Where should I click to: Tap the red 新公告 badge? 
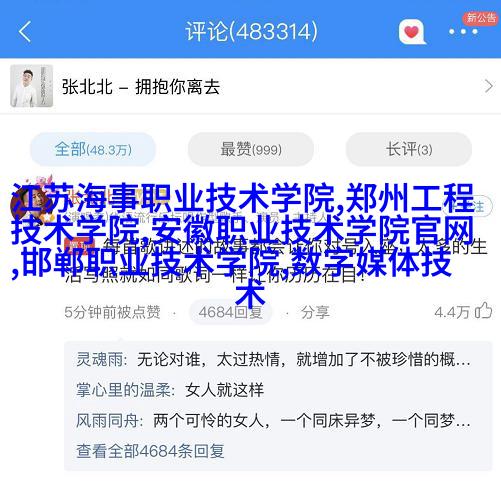click(481, 18)
